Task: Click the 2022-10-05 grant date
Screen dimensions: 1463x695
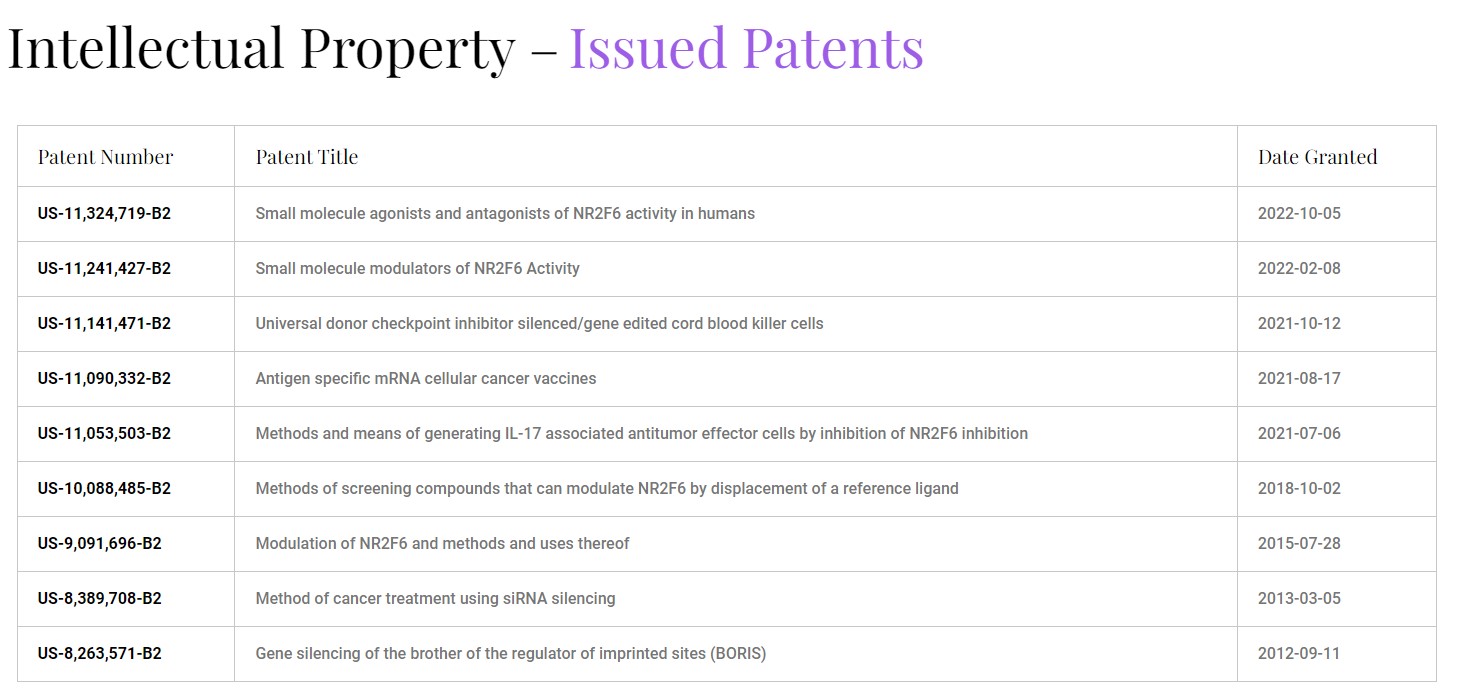Action: 1299,213
